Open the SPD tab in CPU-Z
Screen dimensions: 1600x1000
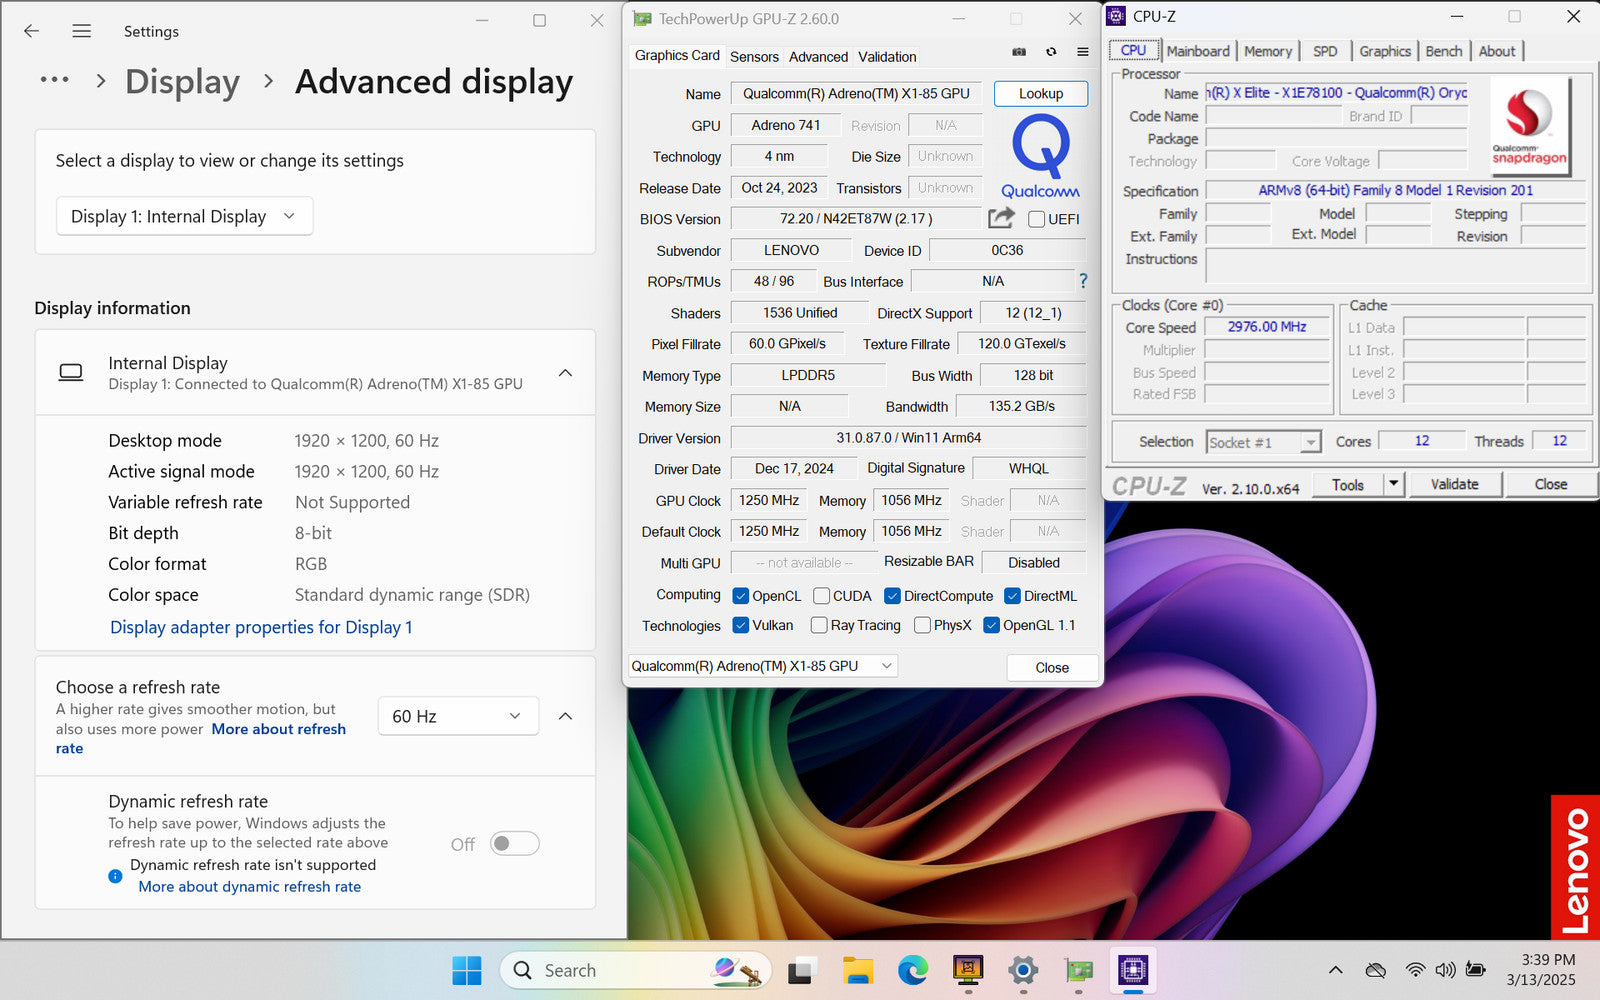click(1325, 51)
